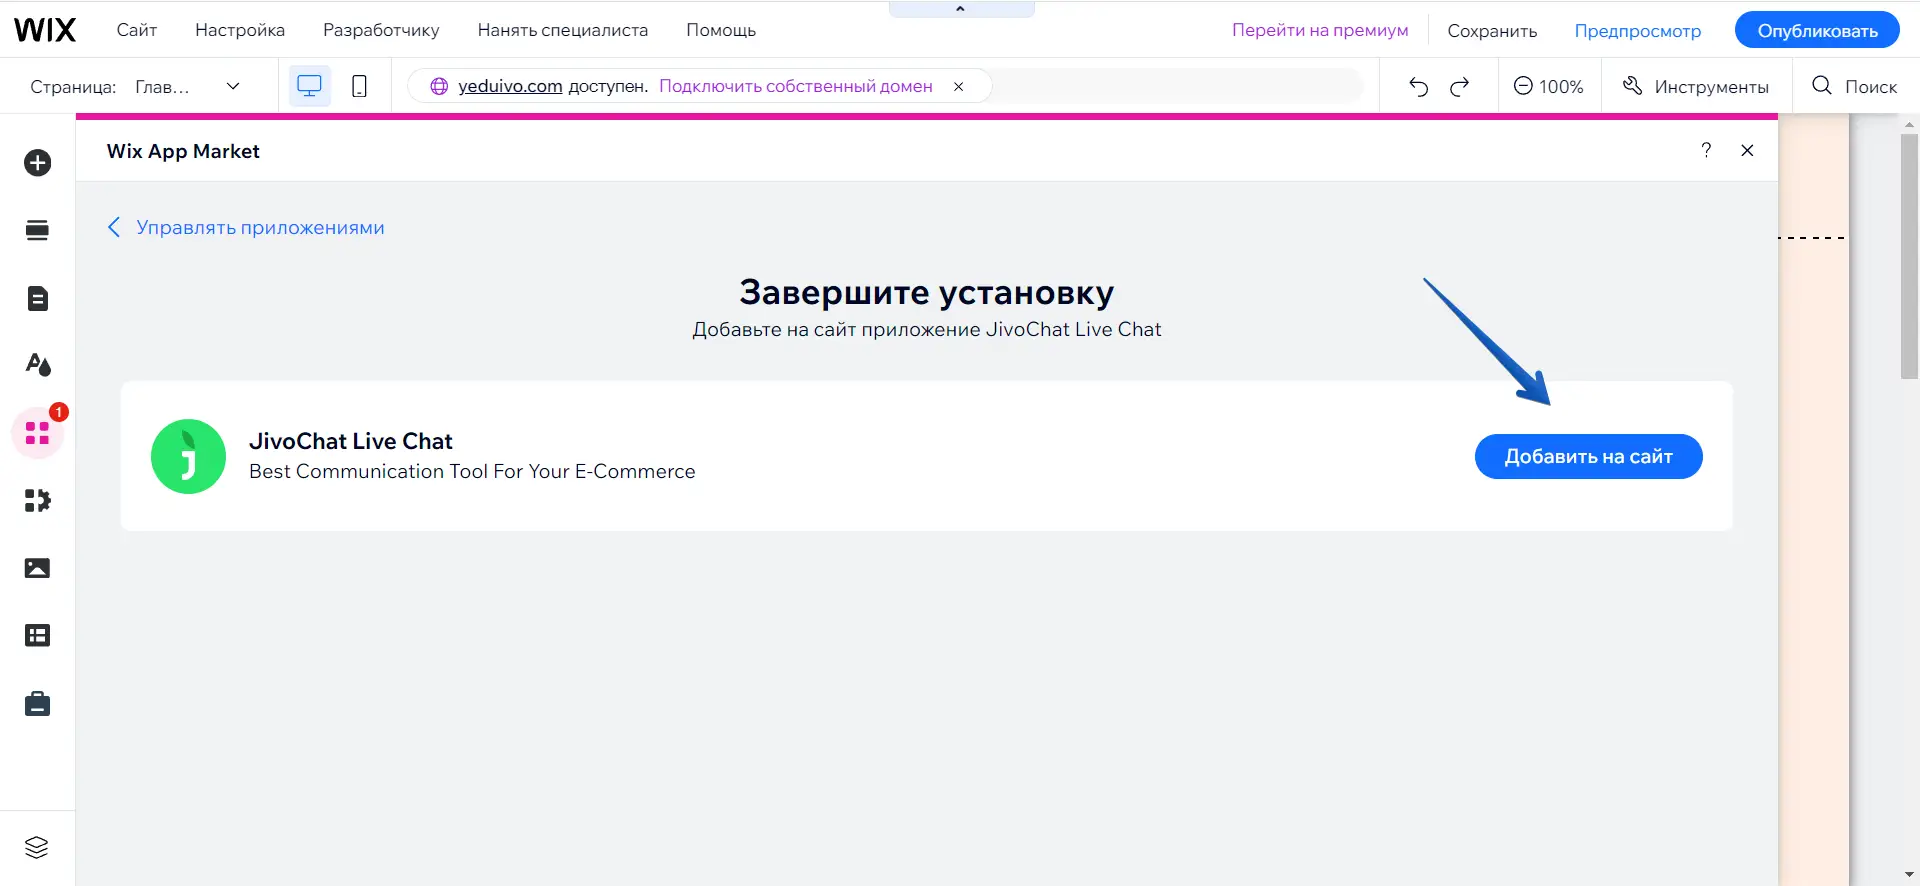Expand the page selector dropdown

233,87
